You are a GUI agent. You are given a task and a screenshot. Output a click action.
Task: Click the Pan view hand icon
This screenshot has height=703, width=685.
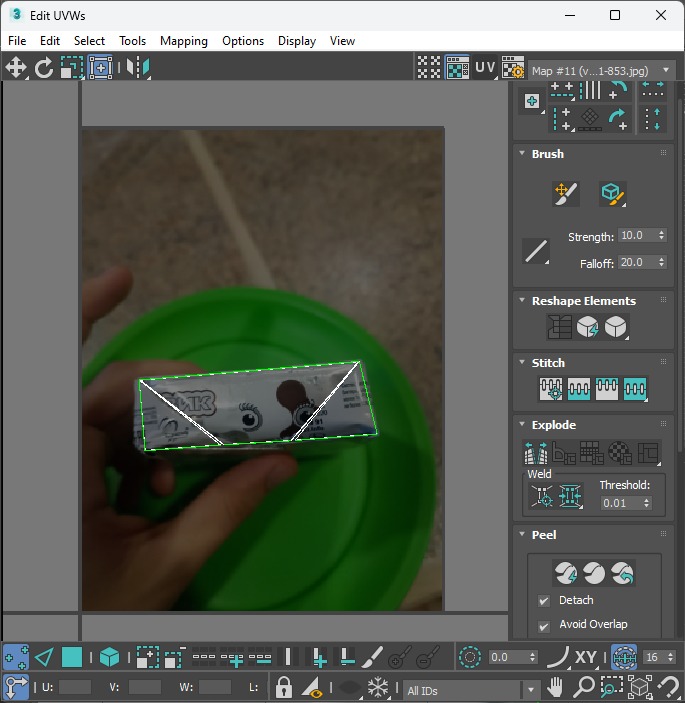[555, 687]
